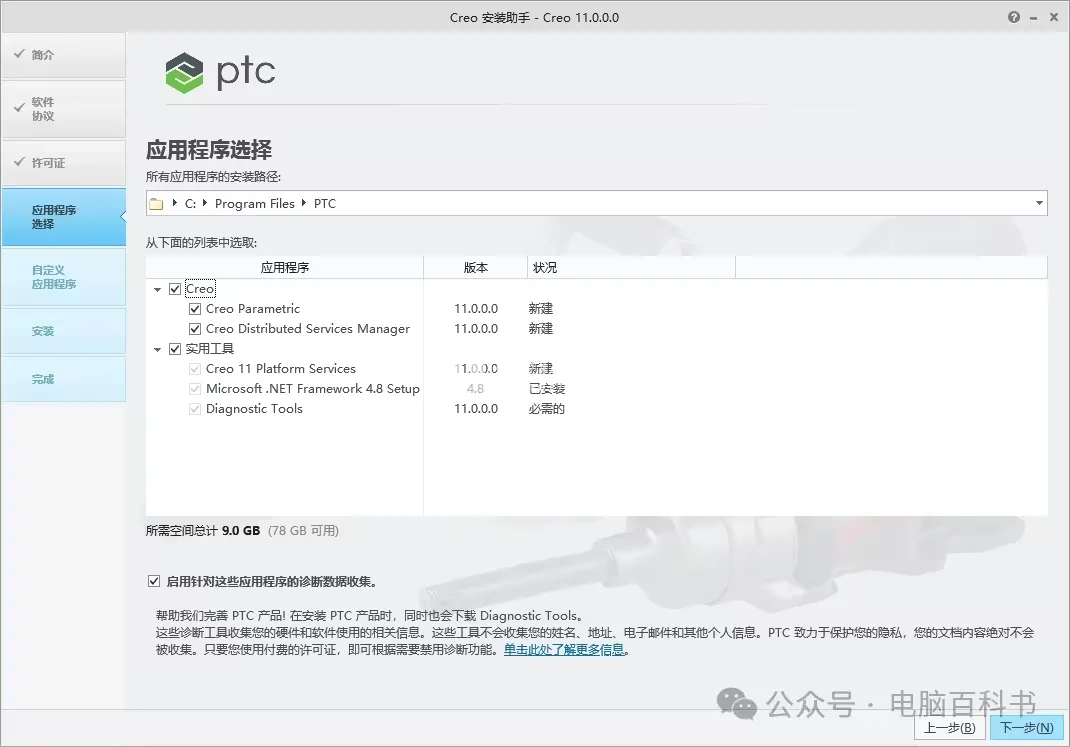Click the 状况 column header
Image resolution: width=1070 pixels, height=747 pixels.
(631, 267)
